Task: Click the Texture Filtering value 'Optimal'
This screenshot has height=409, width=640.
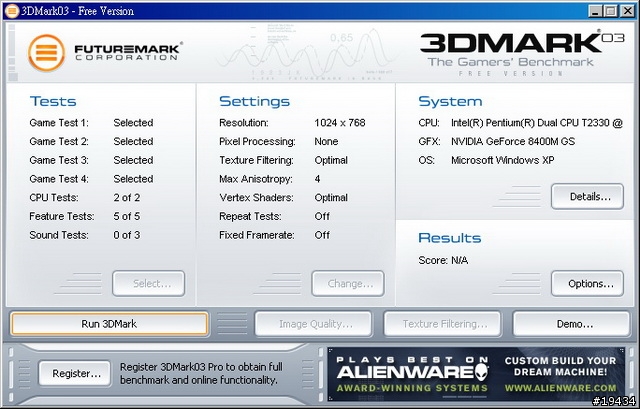Action: 331,160
